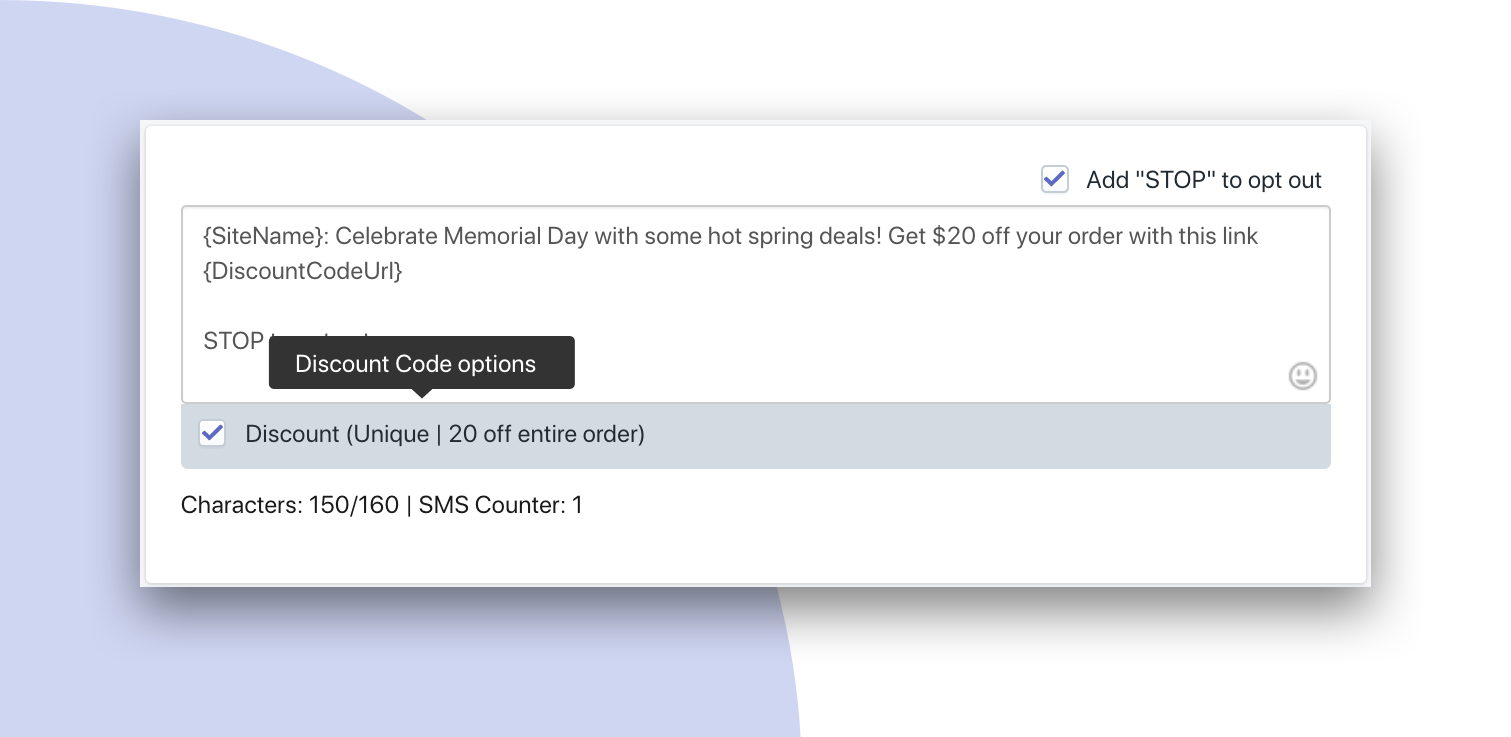Click the {SiteName} placeholder in the message

coord(265,237)
